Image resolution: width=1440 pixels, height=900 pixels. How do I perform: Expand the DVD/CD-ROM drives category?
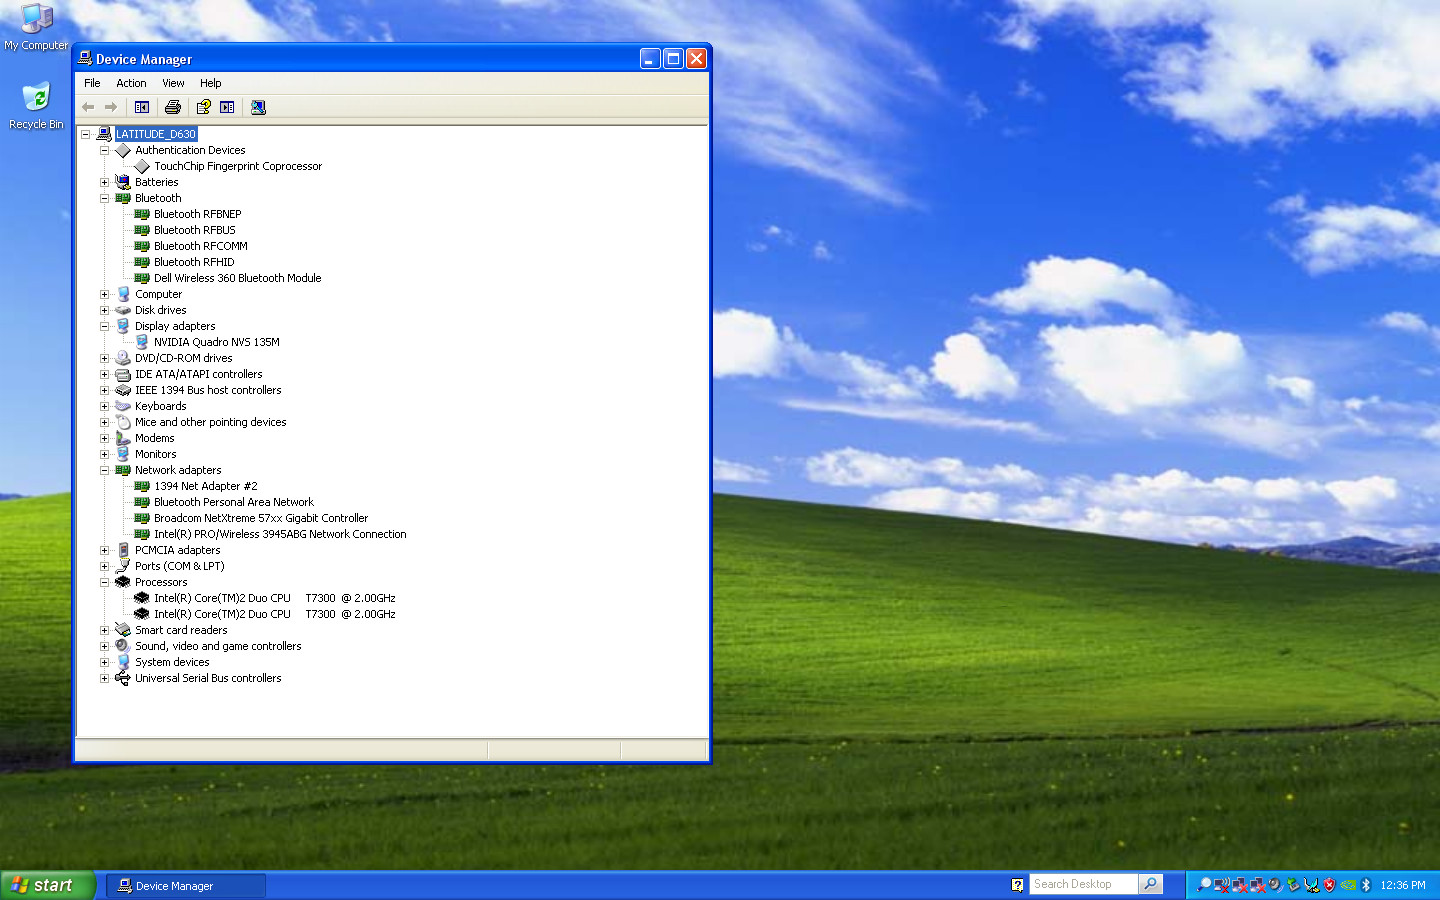pyautogui.click(x=104, y=358)
